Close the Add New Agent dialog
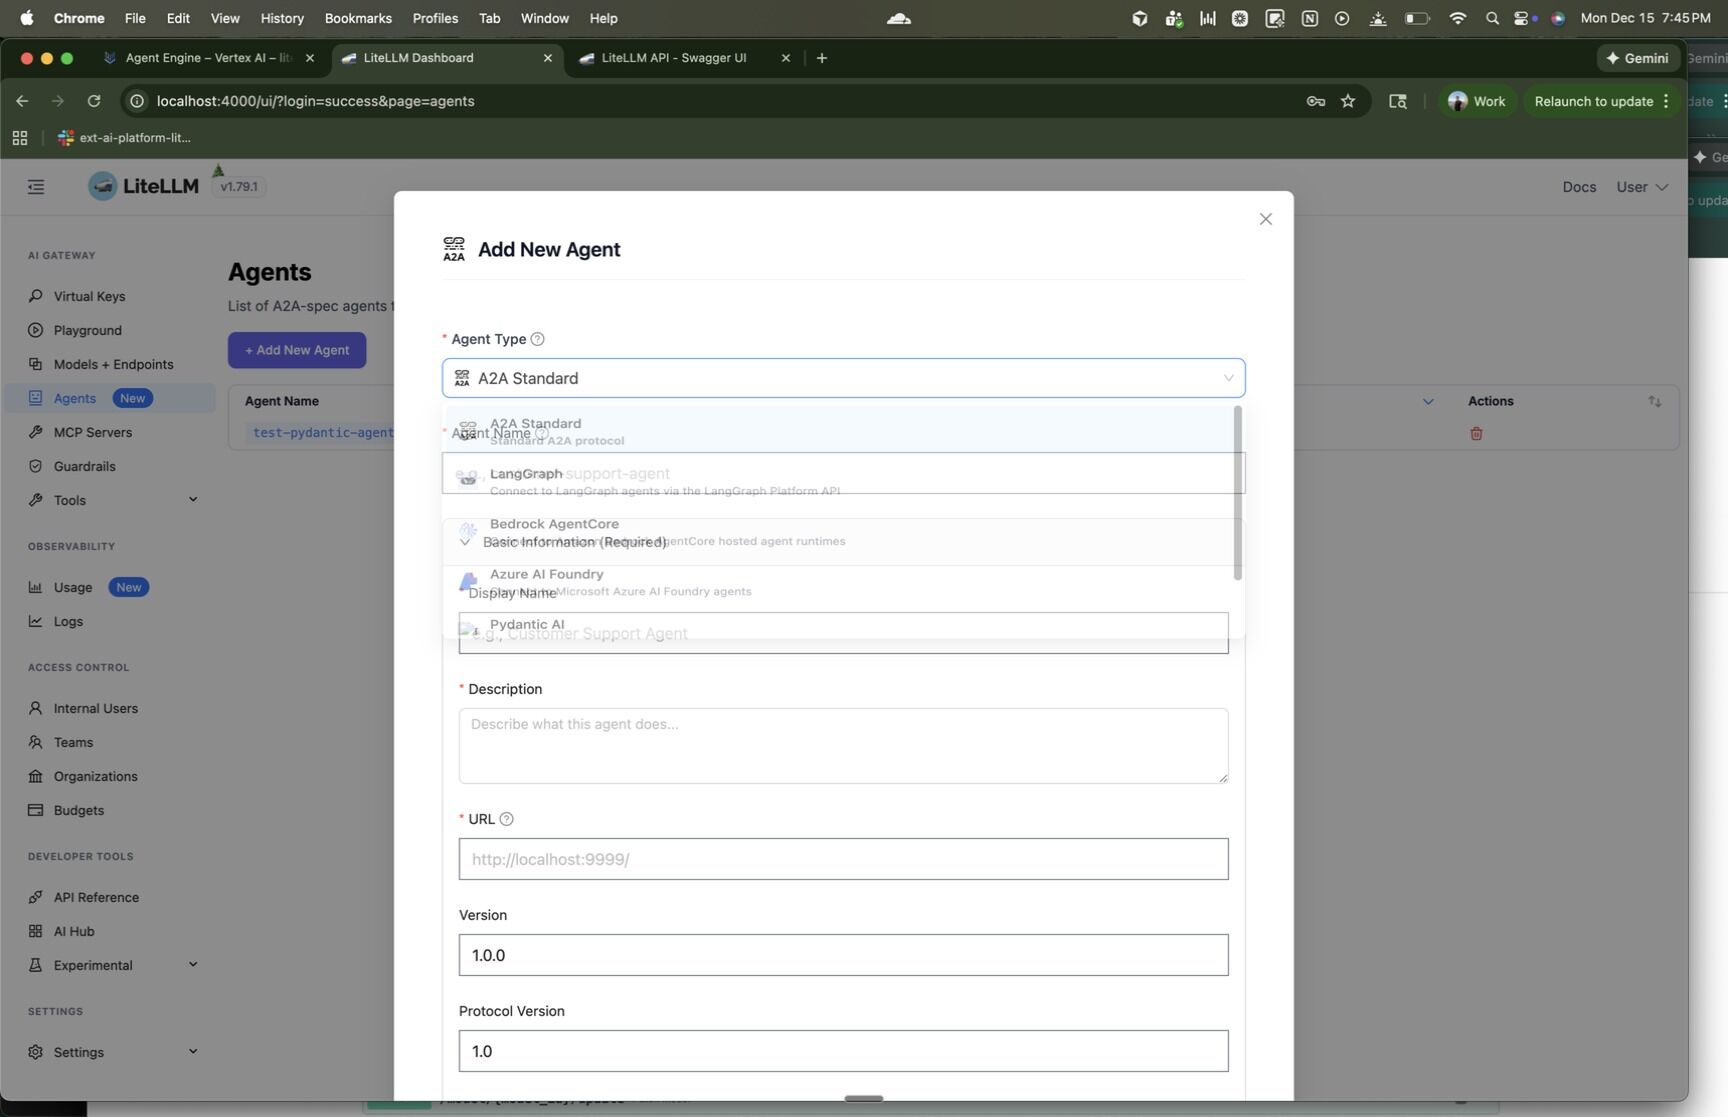 pos(1266,219)
